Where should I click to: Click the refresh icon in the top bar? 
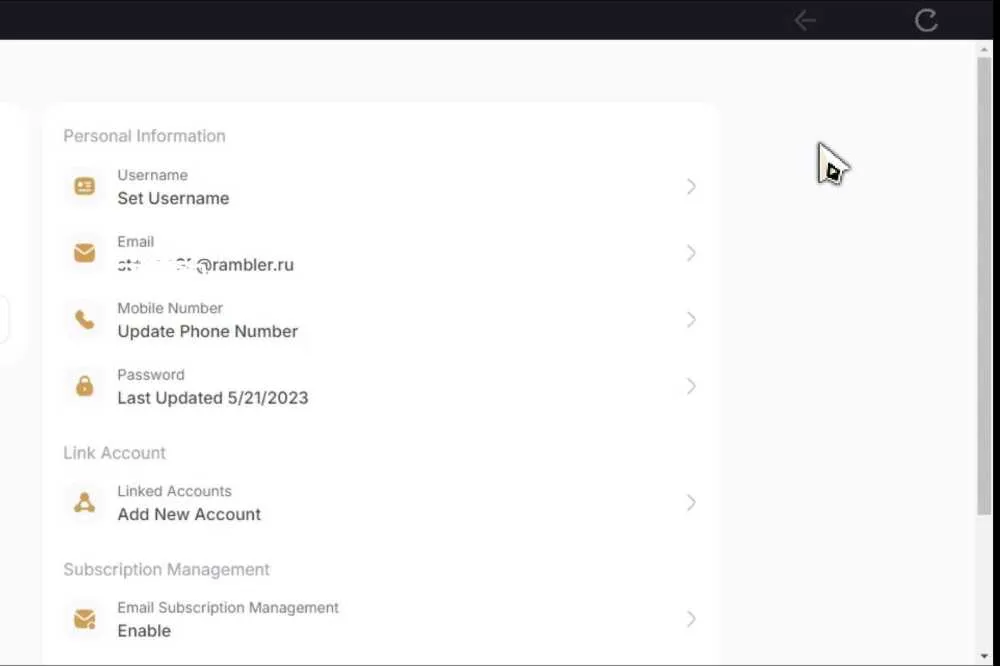coord(926,20)
